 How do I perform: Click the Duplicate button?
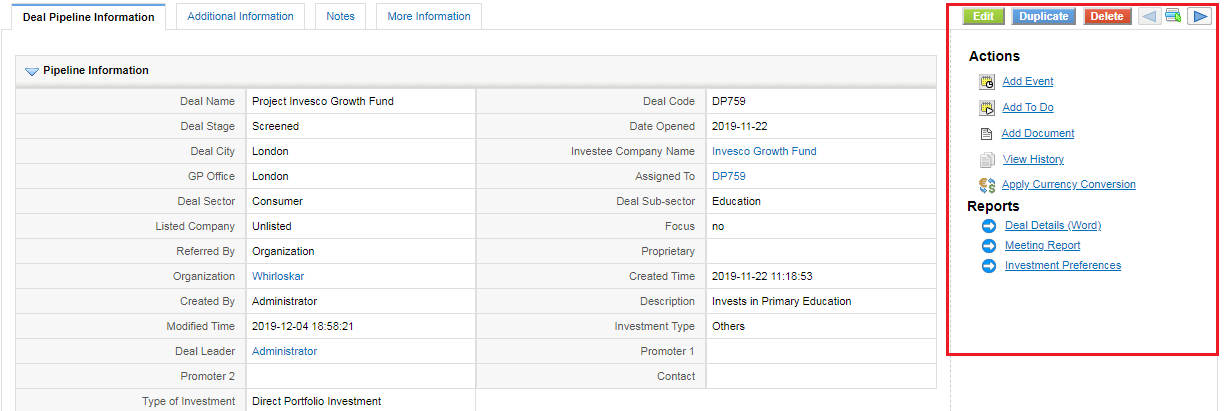[1044, 16]
